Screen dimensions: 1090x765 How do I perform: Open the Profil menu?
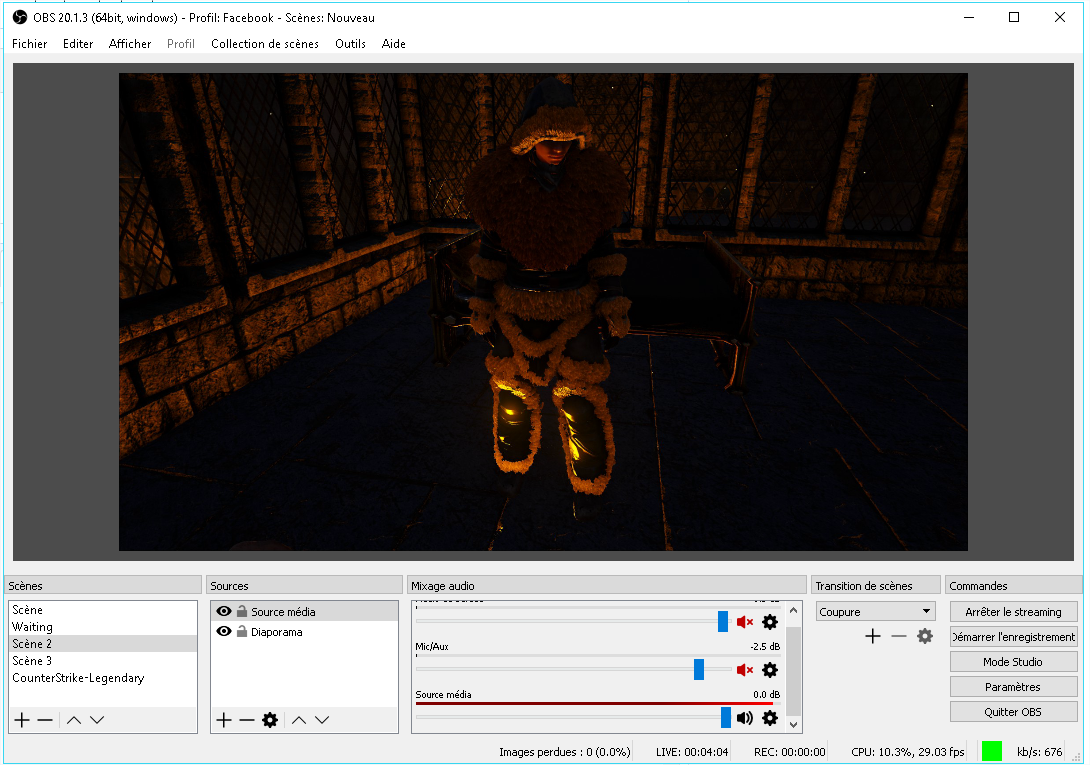tap(181, 44)
